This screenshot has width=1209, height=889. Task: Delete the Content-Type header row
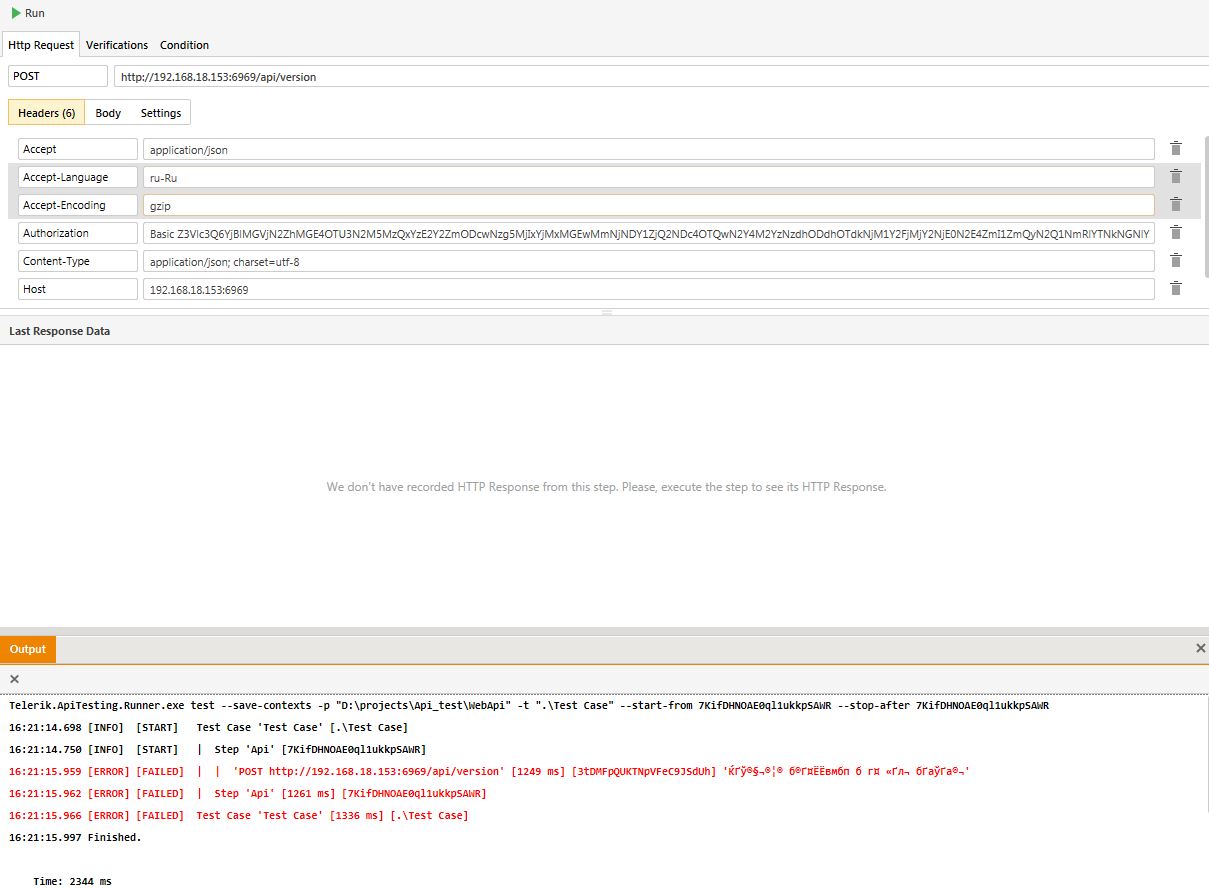pos(1176,261)
